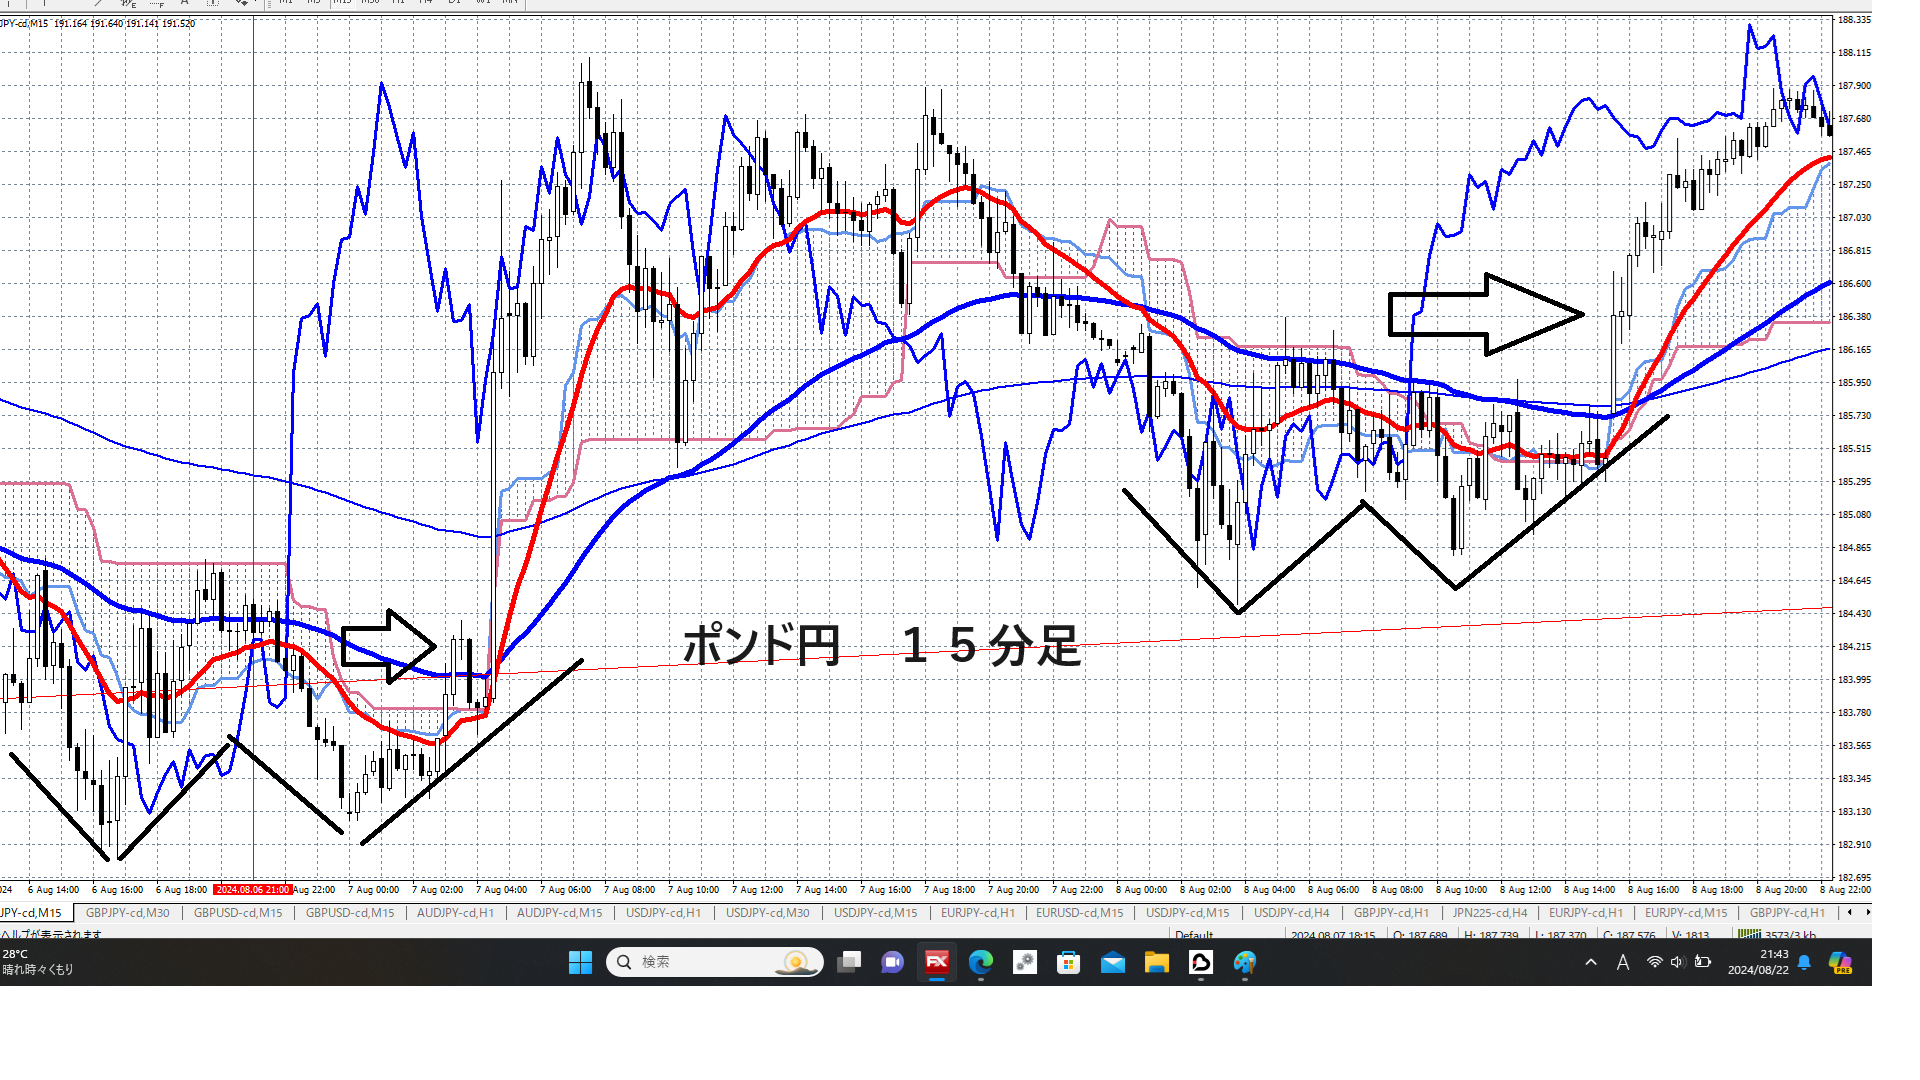Switch to the FX trading app taskbar icon
Image resolution: width=1920 pixels, height=1080 pixels.
(x=937, y=962)
